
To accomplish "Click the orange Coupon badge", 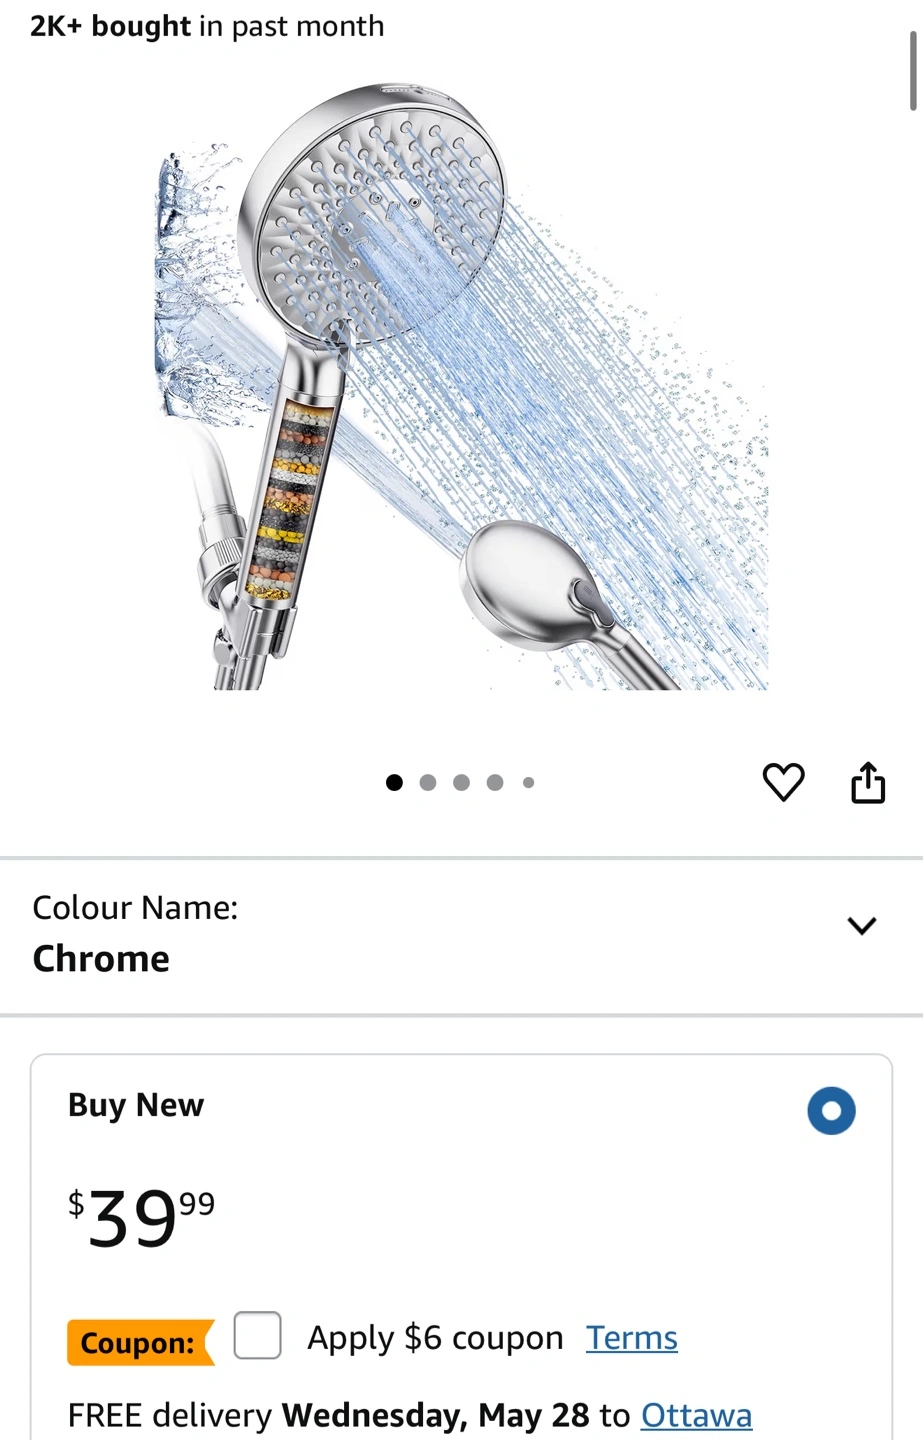I will 141,1342.
